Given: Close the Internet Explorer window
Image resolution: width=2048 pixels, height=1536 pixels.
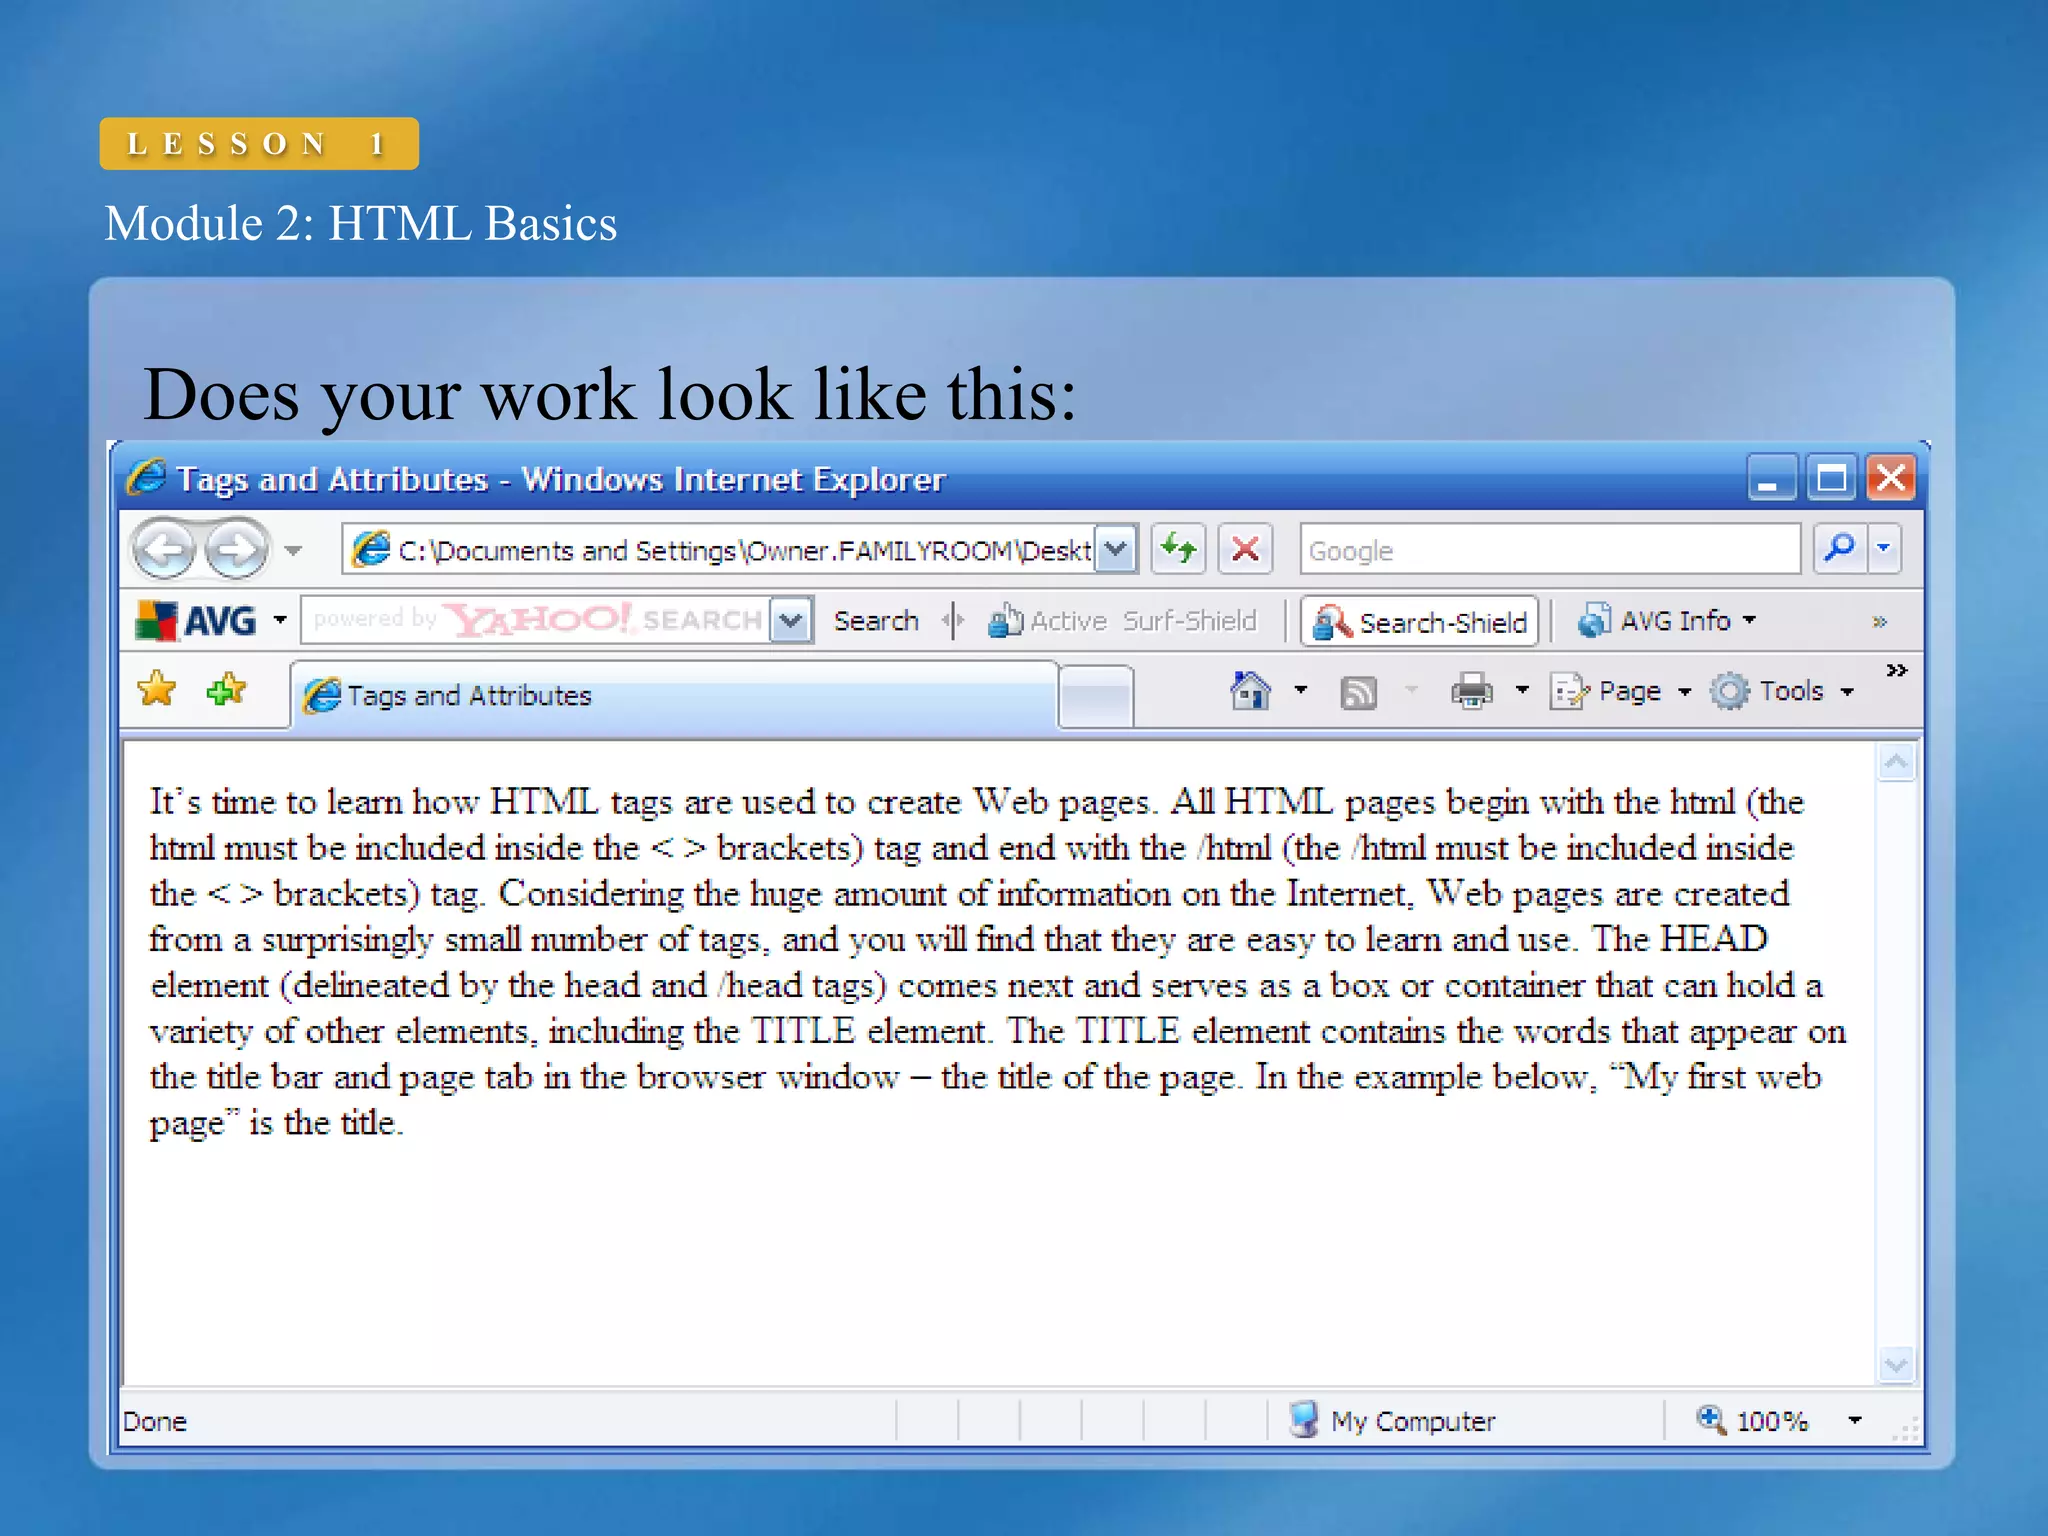Looking at the screenshot, I should [x=1891, y=478].
